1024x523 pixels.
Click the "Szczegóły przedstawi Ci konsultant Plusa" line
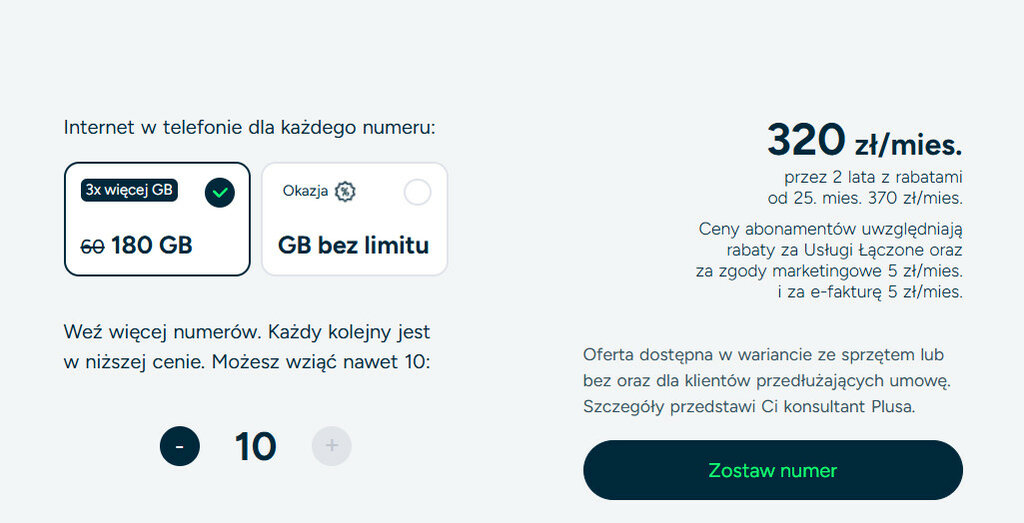coord(749,406)
